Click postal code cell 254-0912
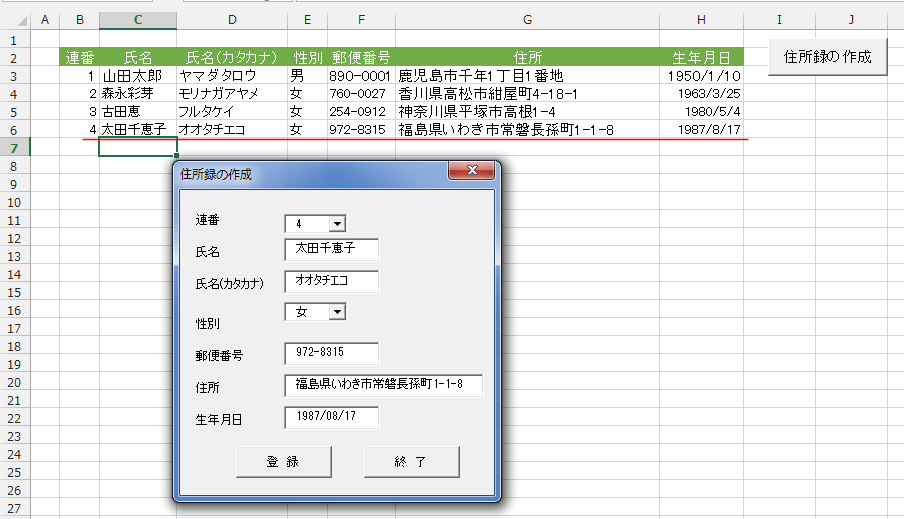Image resolution: width=904 pixels, height=519 pixels. 361,111
